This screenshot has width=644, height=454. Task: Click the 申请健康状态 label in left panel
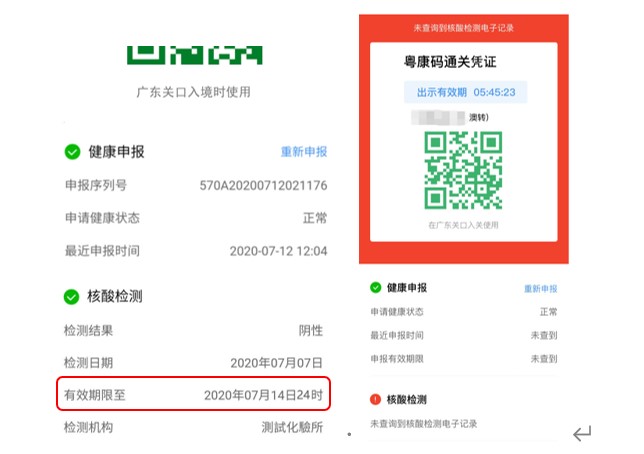(x=102, y=218)
